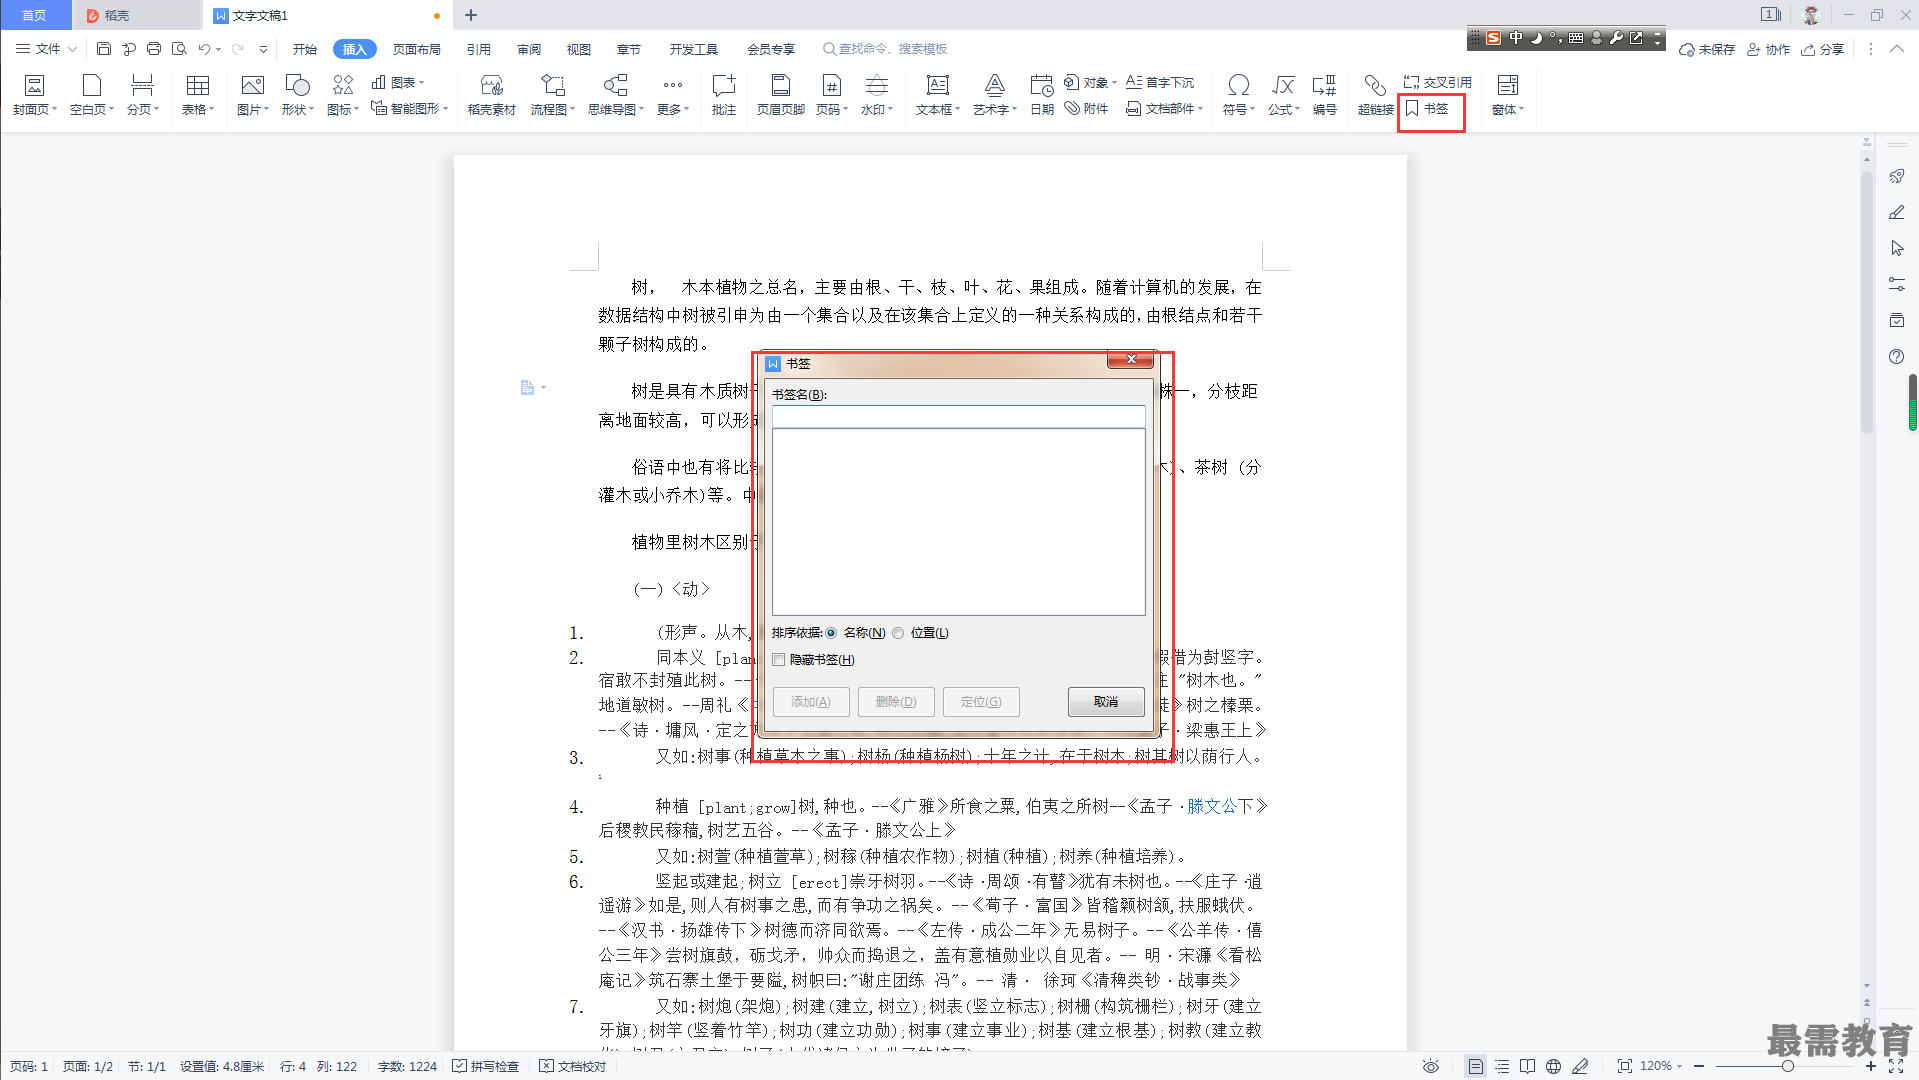1919x1080 pixels.
Task: Click the 添加(A) button in bookmark dialog
Action: tap(811, 702)
